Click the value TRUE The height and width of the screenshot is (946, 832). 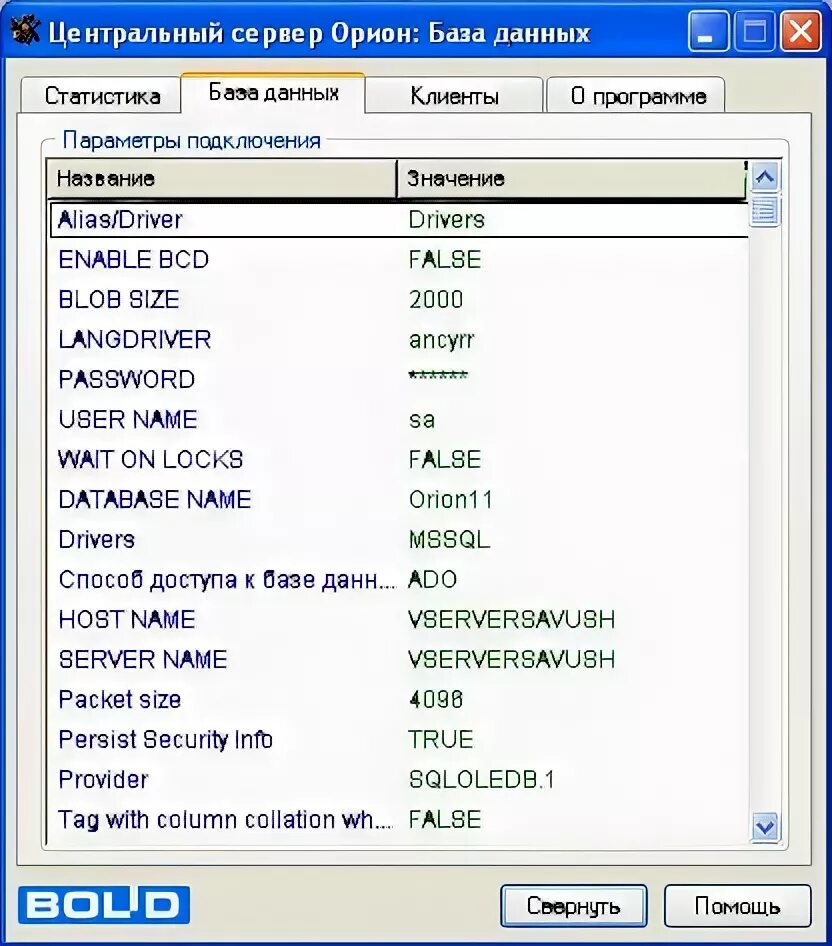(440, 740)
